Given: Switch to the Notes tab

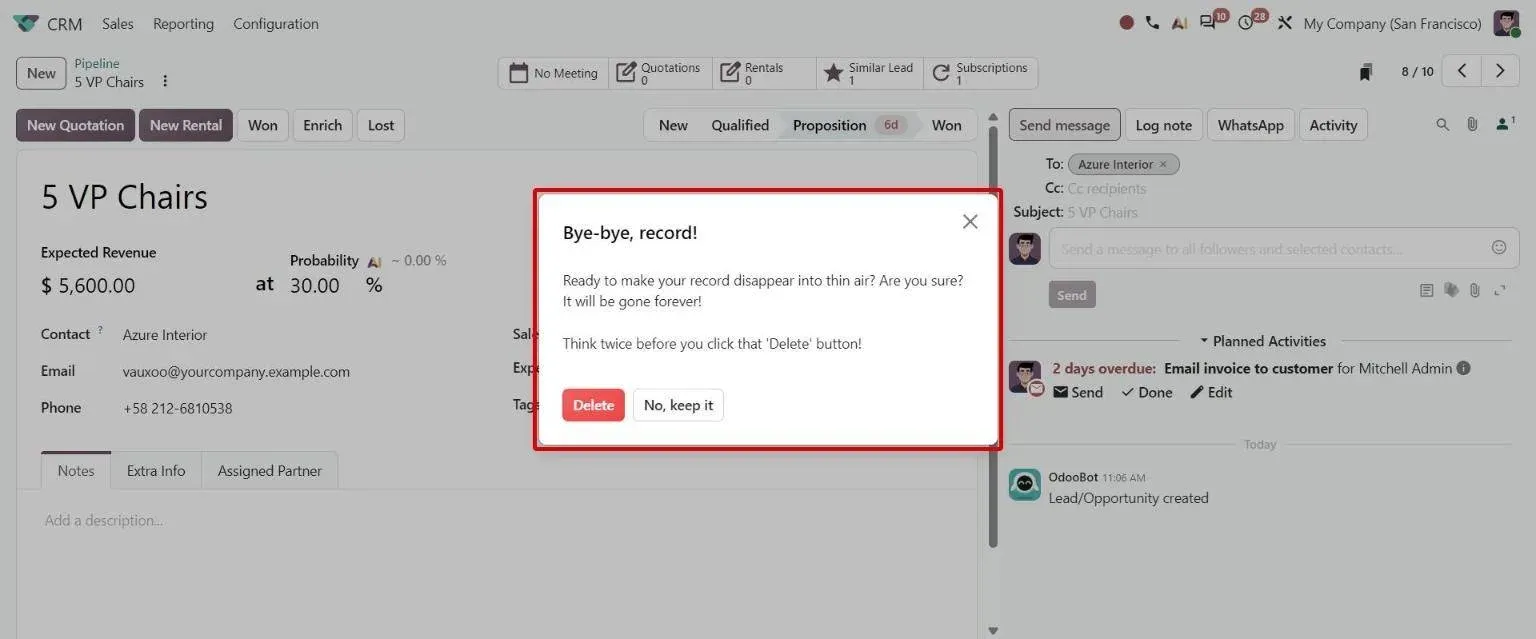Looking at the screenshot, I should 76,470.
